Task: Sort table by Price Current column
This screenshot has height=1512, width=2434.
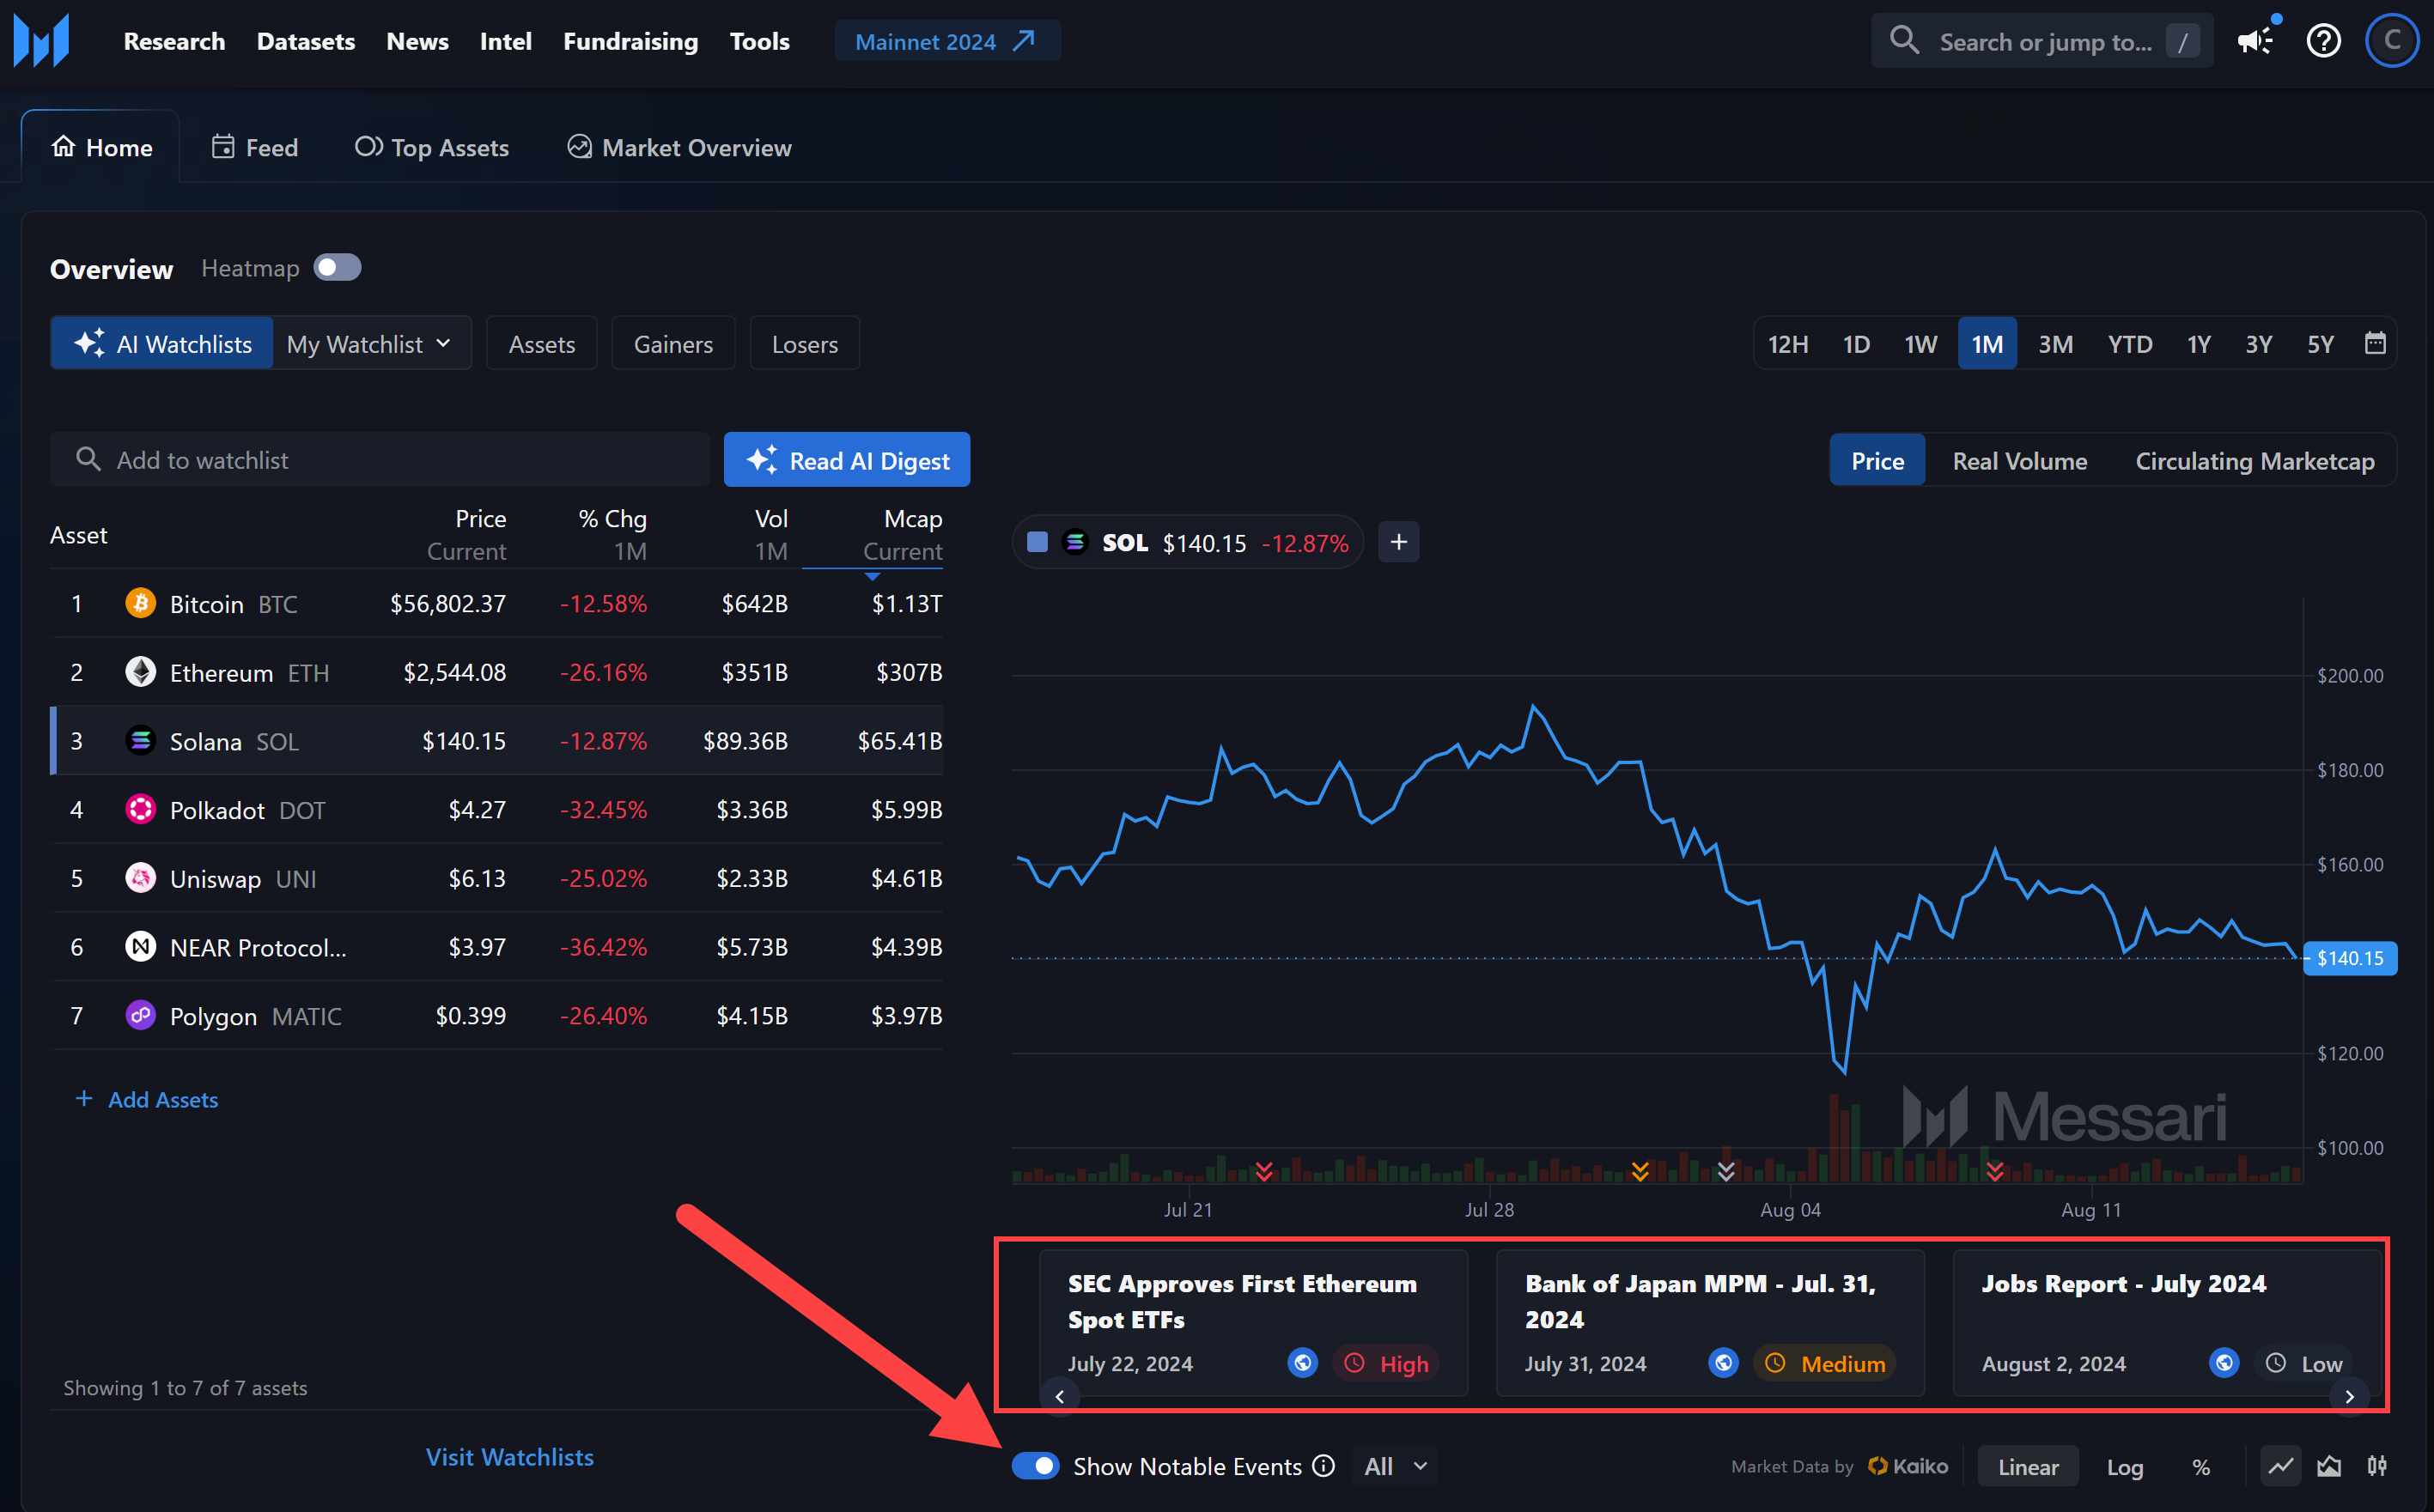Action: pos(466,535)
